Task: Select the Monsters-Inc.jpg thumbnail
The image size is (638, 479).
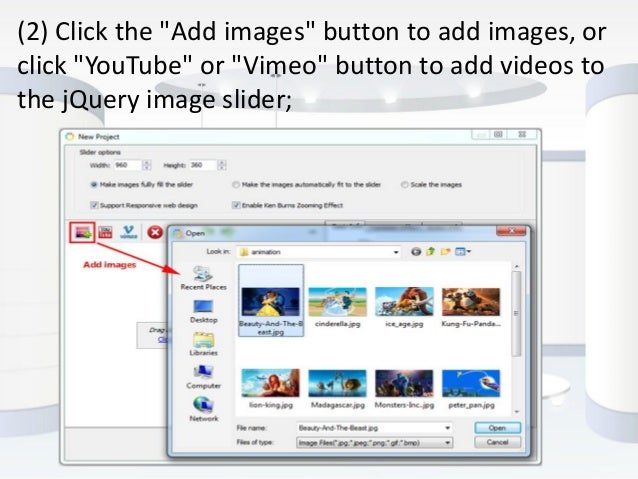Action: click(404, 383)
